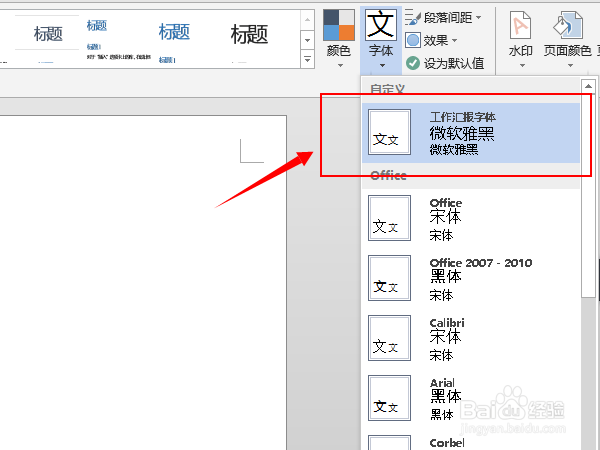
Task: Open the 页面颜色 page color menu
Action: (568, 39)
